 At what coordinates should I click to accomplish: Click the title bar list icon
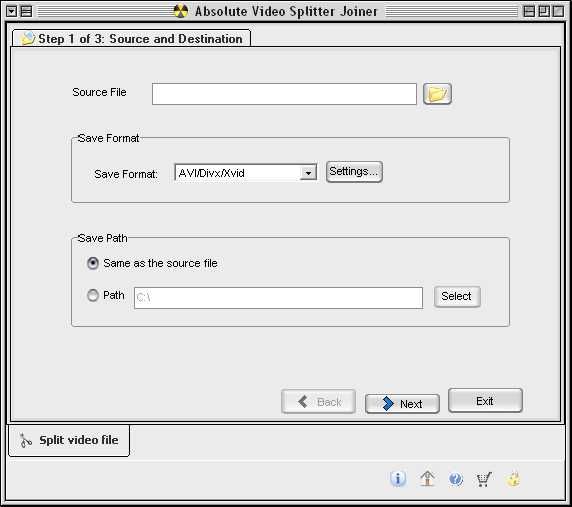click(x=26, y=12)
